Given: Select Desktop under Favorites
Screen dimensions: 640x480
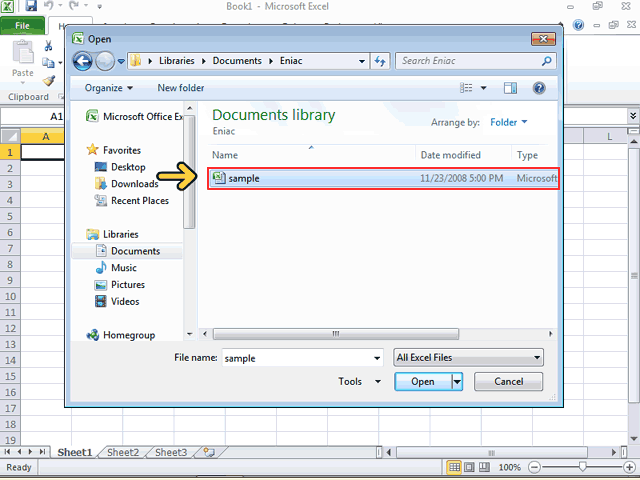Looking at the screenshot, I should (120, 167).
